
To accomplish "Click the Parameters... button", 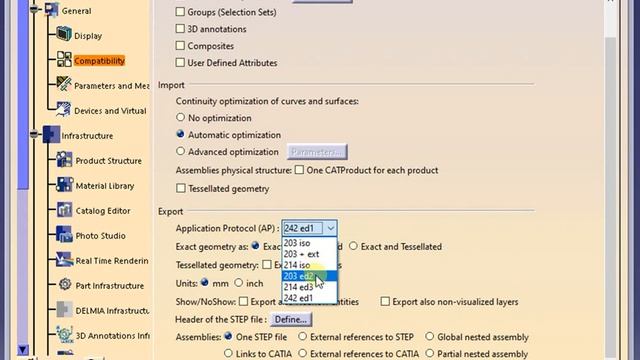I will coord(317,152).
